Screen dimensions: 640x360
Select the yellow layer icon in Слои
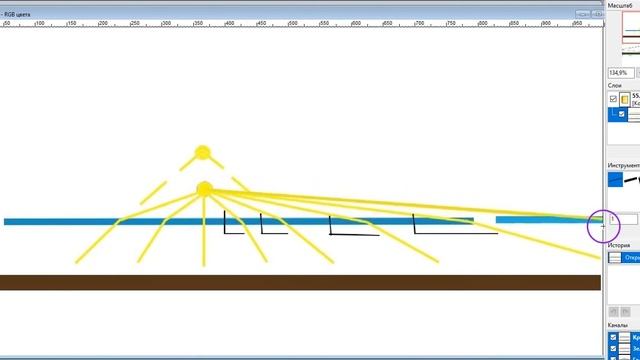click(624, 99)
